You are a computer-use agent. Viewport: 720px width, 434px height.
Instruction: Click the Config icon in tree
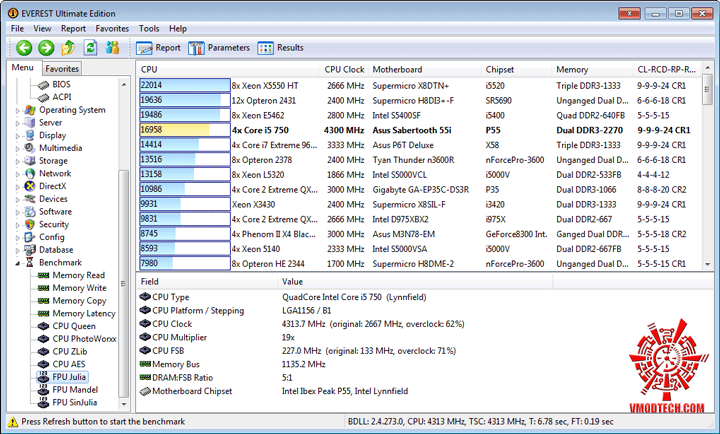pos(30,237)
